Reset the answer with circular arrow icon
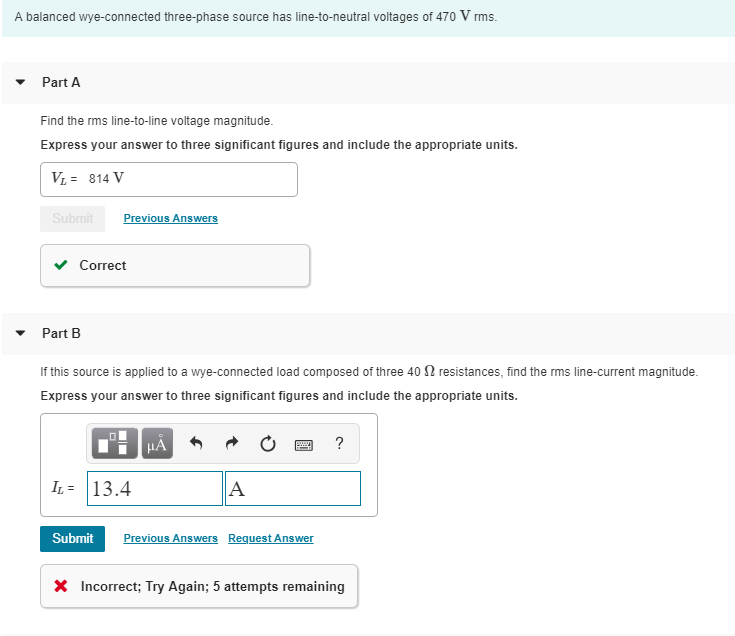Screen dimensions: 735x636 (268, 443)
